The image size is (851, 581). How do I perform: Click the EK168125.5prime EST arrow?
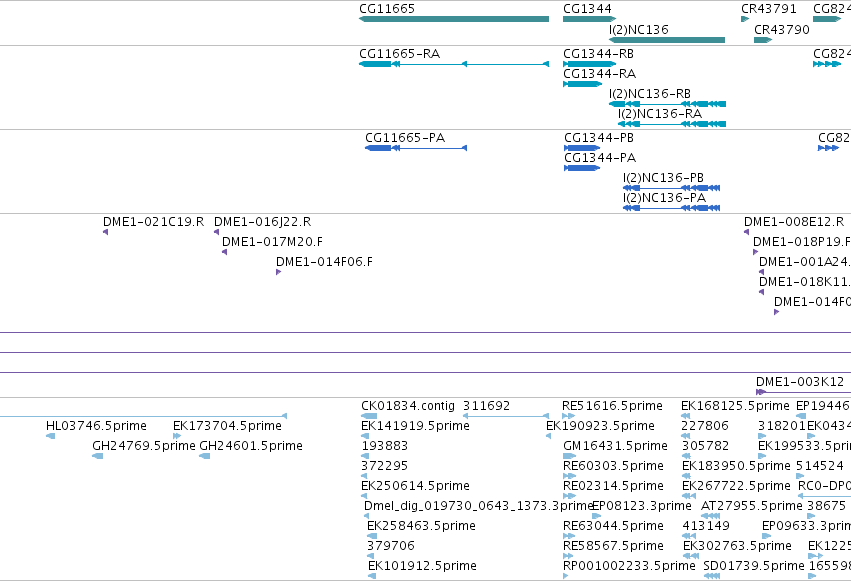[685, 416]
